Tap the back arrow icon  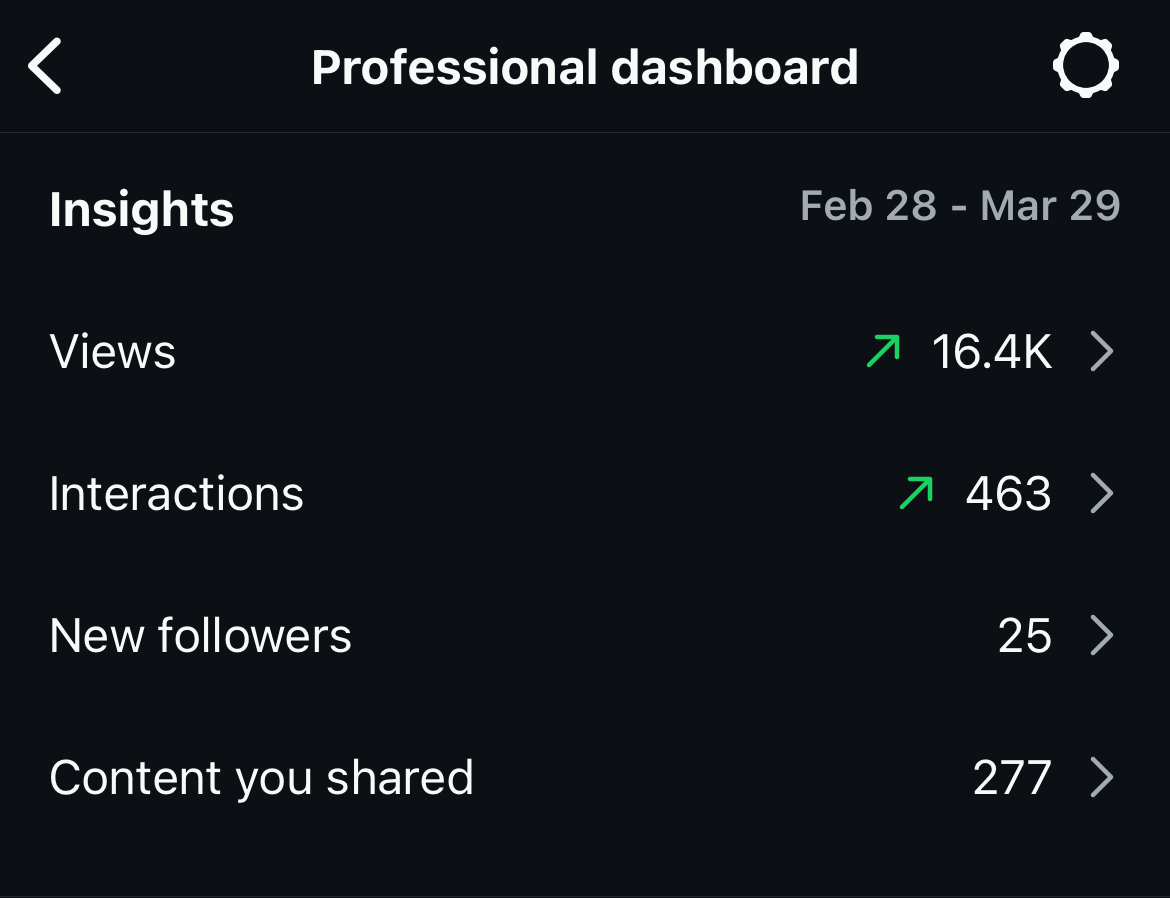coord(45,66)
